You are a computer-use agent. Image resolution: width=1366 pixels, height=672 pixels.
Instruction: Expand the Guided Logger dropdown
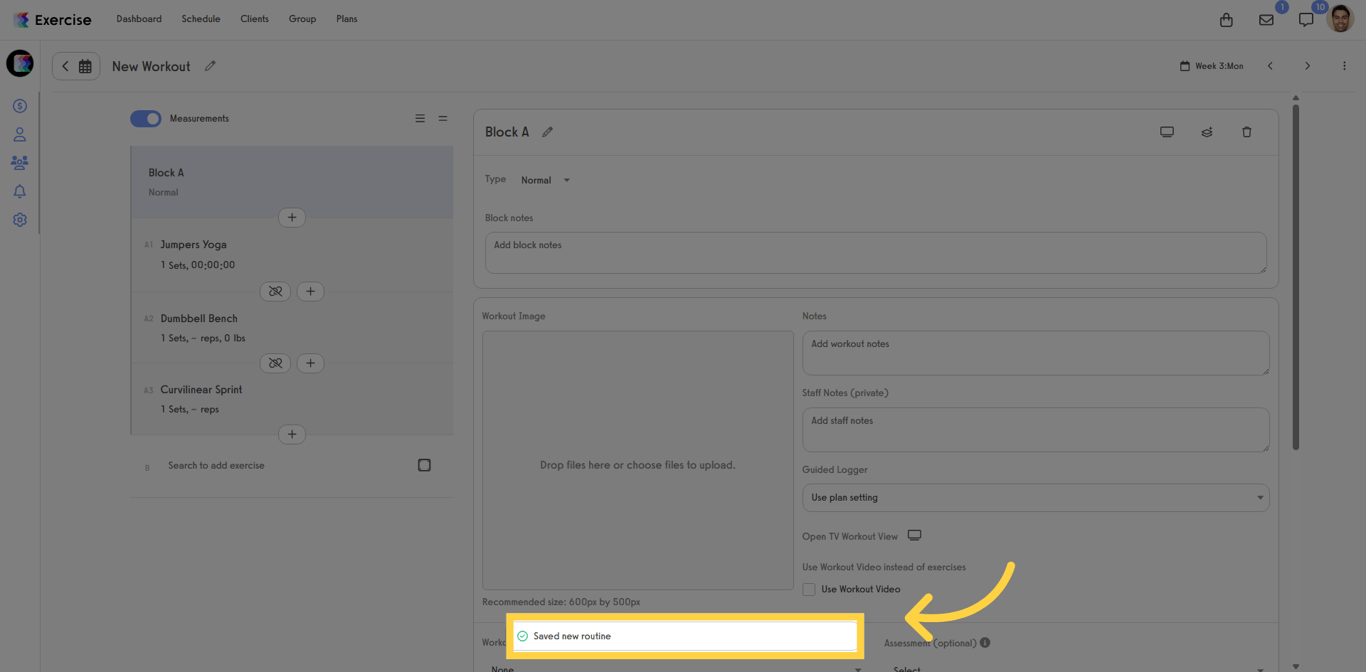pyautogui.click(x=1035, y=497)
